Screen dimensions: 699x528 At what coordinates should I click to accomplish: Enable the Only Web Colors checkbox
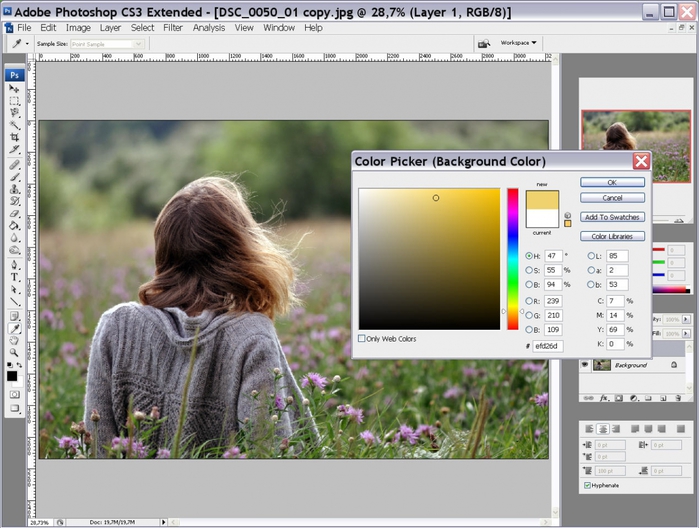click(x=362, y=339)
